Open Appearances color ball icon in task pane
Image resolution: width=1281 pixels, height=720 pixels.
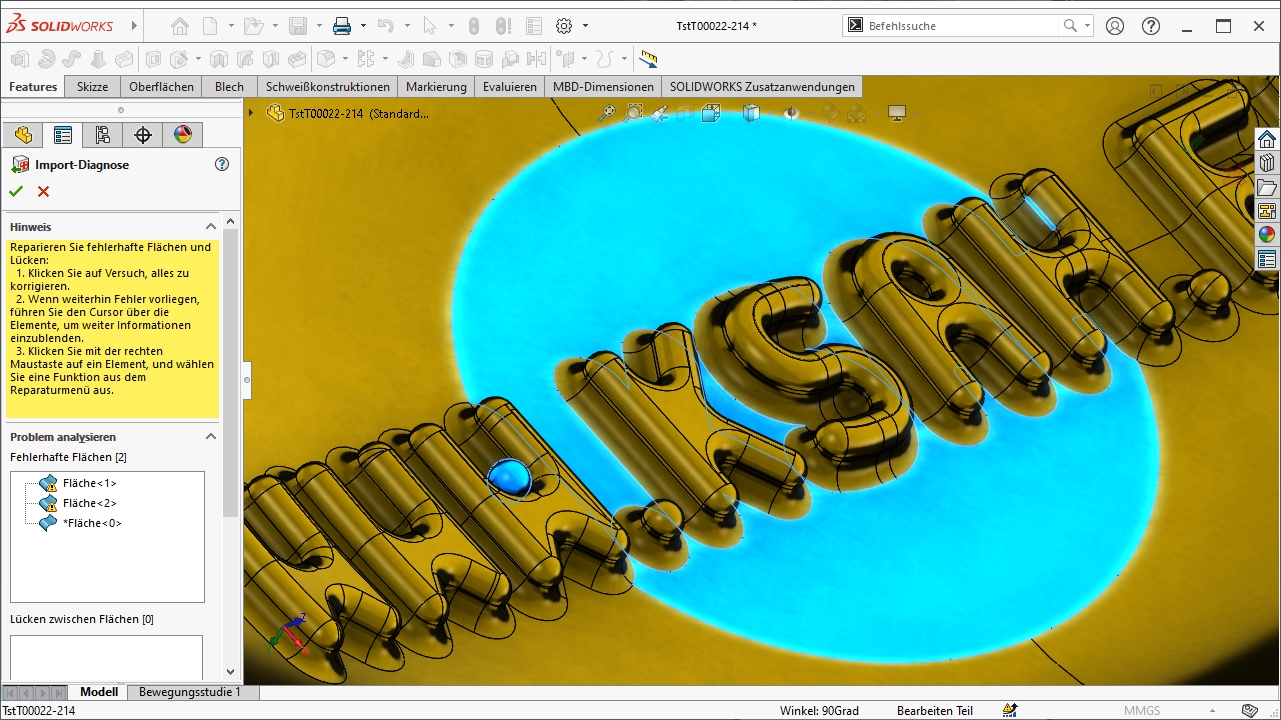(x=1267, y=235)
